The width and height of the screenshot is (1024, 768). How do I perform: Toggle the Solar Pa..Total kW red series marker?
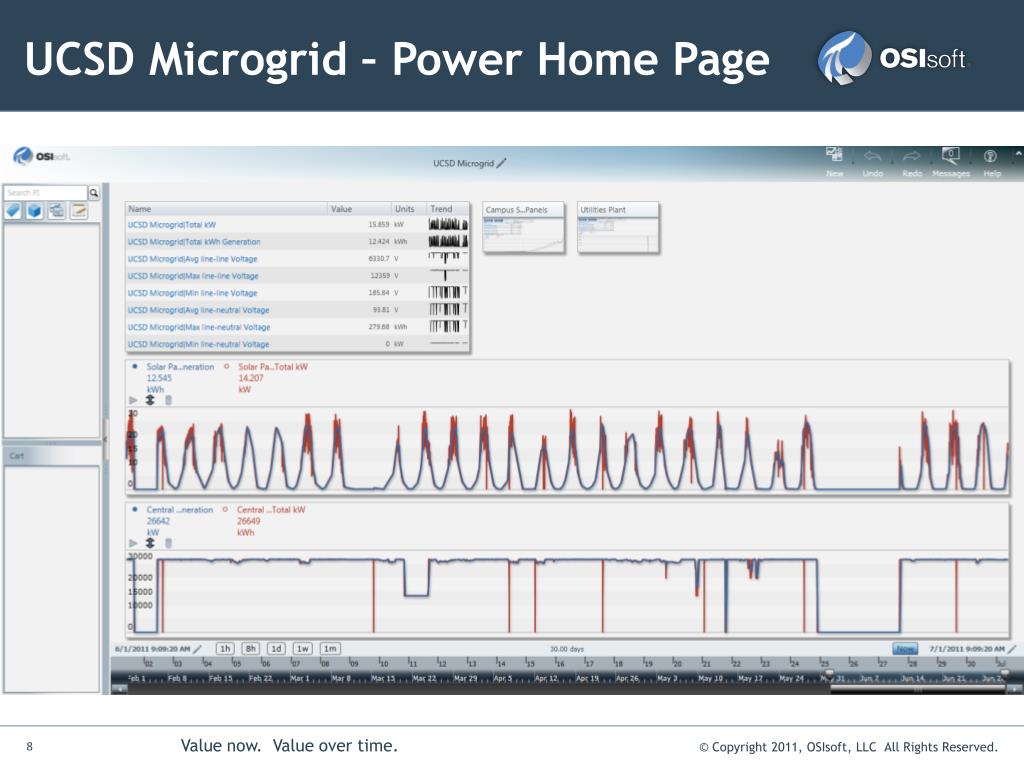tap(227, 366)
